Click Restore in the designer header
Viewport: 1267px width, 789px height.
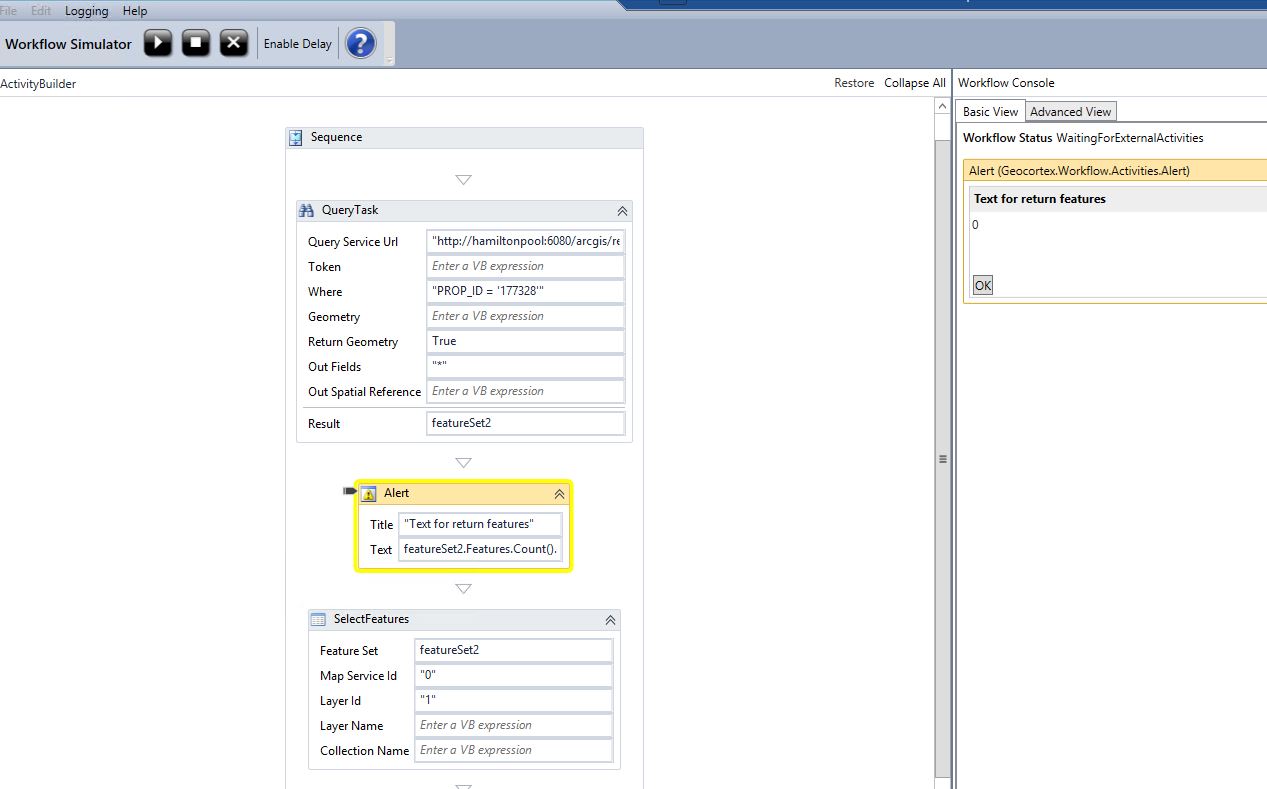(854, 83)
